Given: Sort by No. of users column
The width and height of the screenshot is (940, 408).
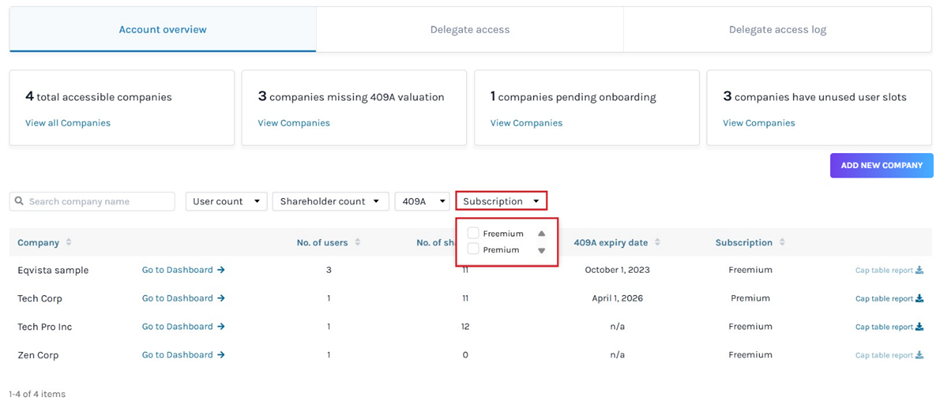Looking at the screenshot, I should pyautogui.click(x=358, y=243).
